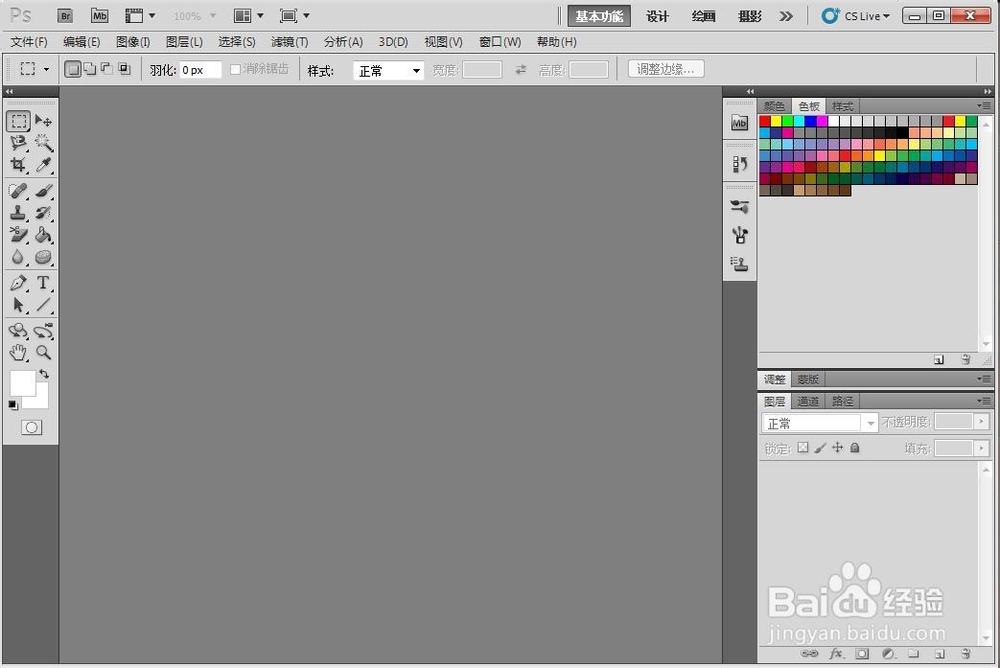This screenshot has height=668, width=1000.
Task: Select the Hand tool
Action: pyautogui.click(x=18, y=352)
